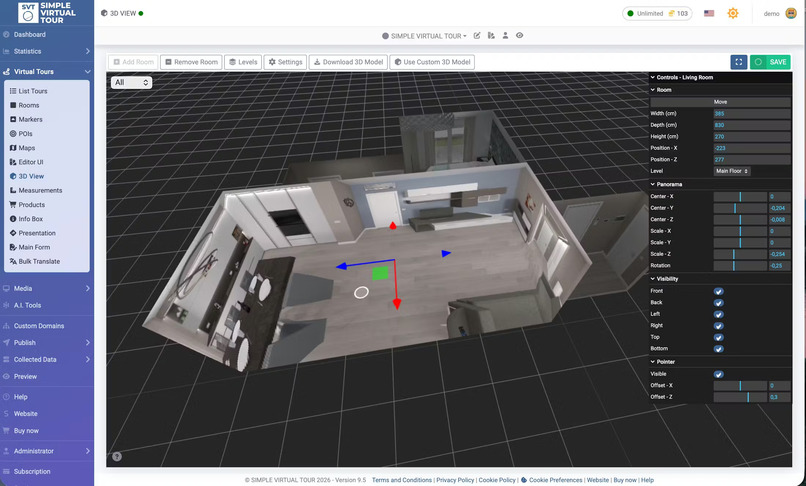
Task: Open the 3D view Settings button
Action: pos(285,62)
